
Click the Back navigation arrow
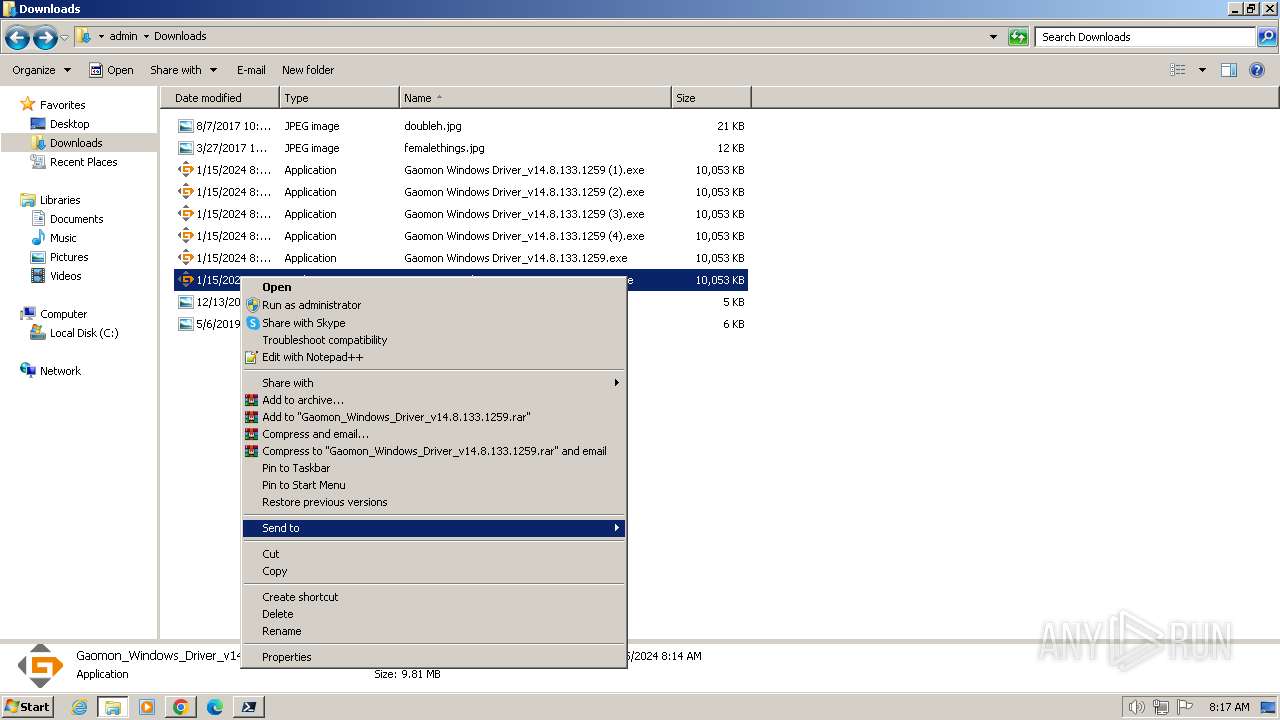tap(17, 37)
